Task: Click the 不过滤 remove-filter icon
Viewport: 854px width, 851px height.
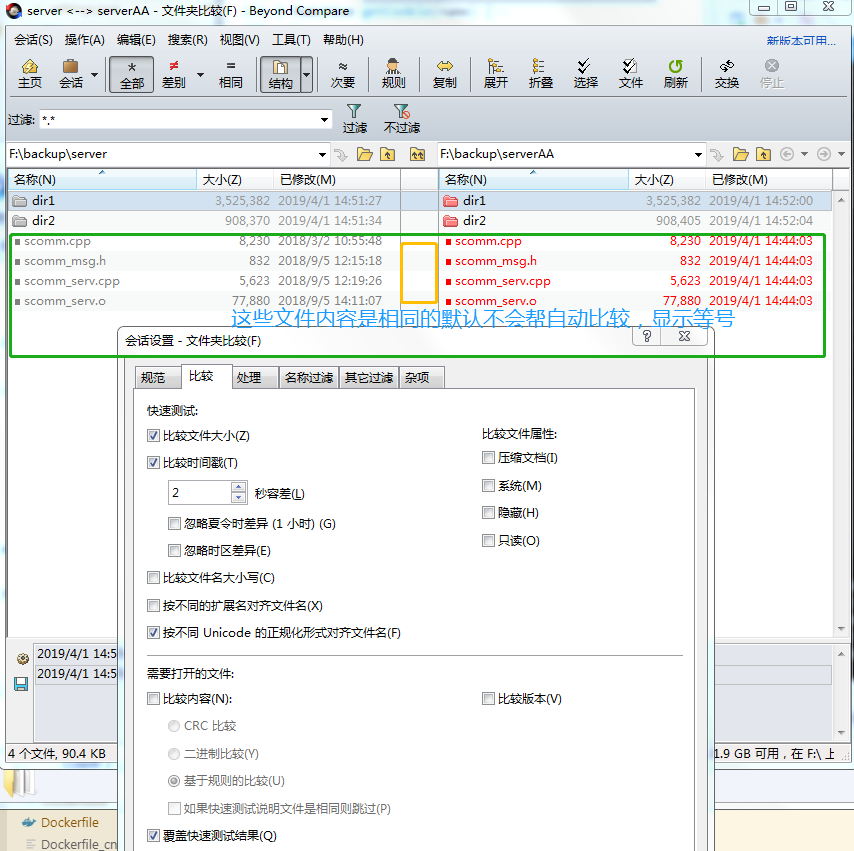Action: pyautogui.click(x=402, y=119)
